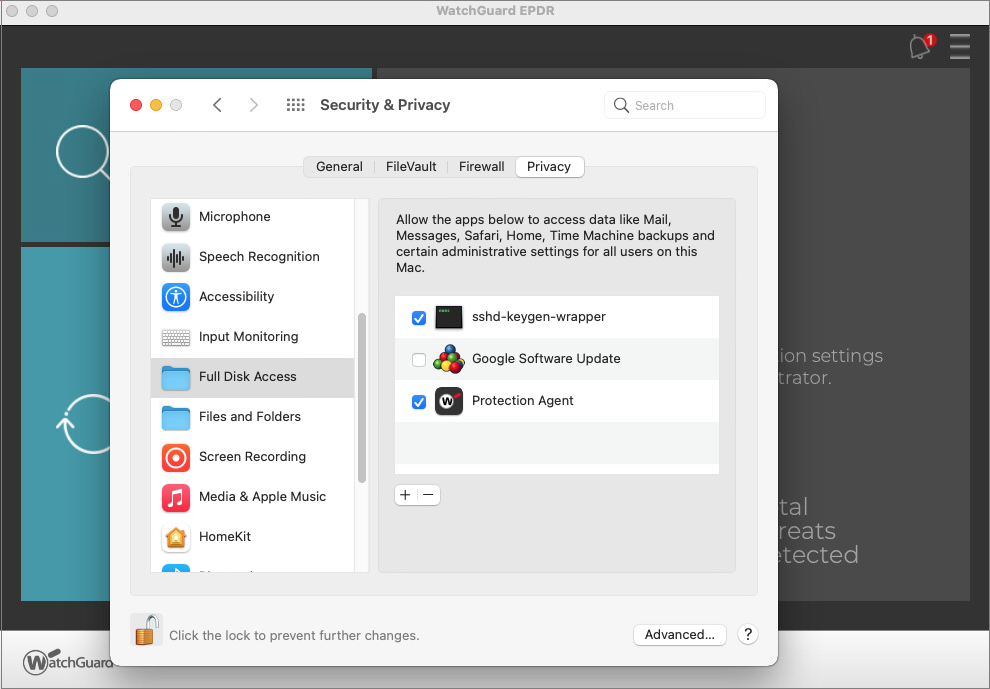Switch to the FileVault tab
The width and height of the screenshot is (990, 689).
point(410,166)
